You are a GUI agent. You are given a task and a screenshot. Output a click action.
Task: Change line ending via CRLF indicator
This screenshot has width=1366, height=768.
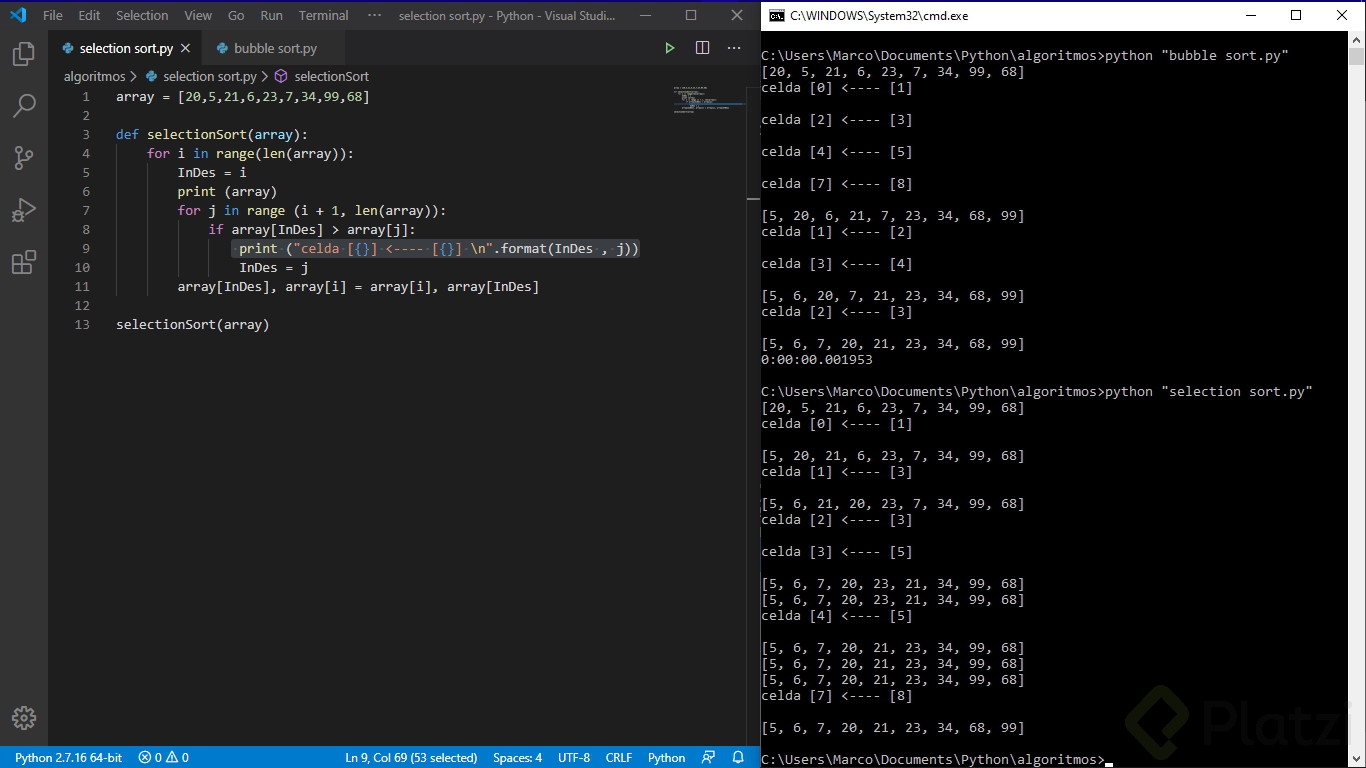click(618, 757)
